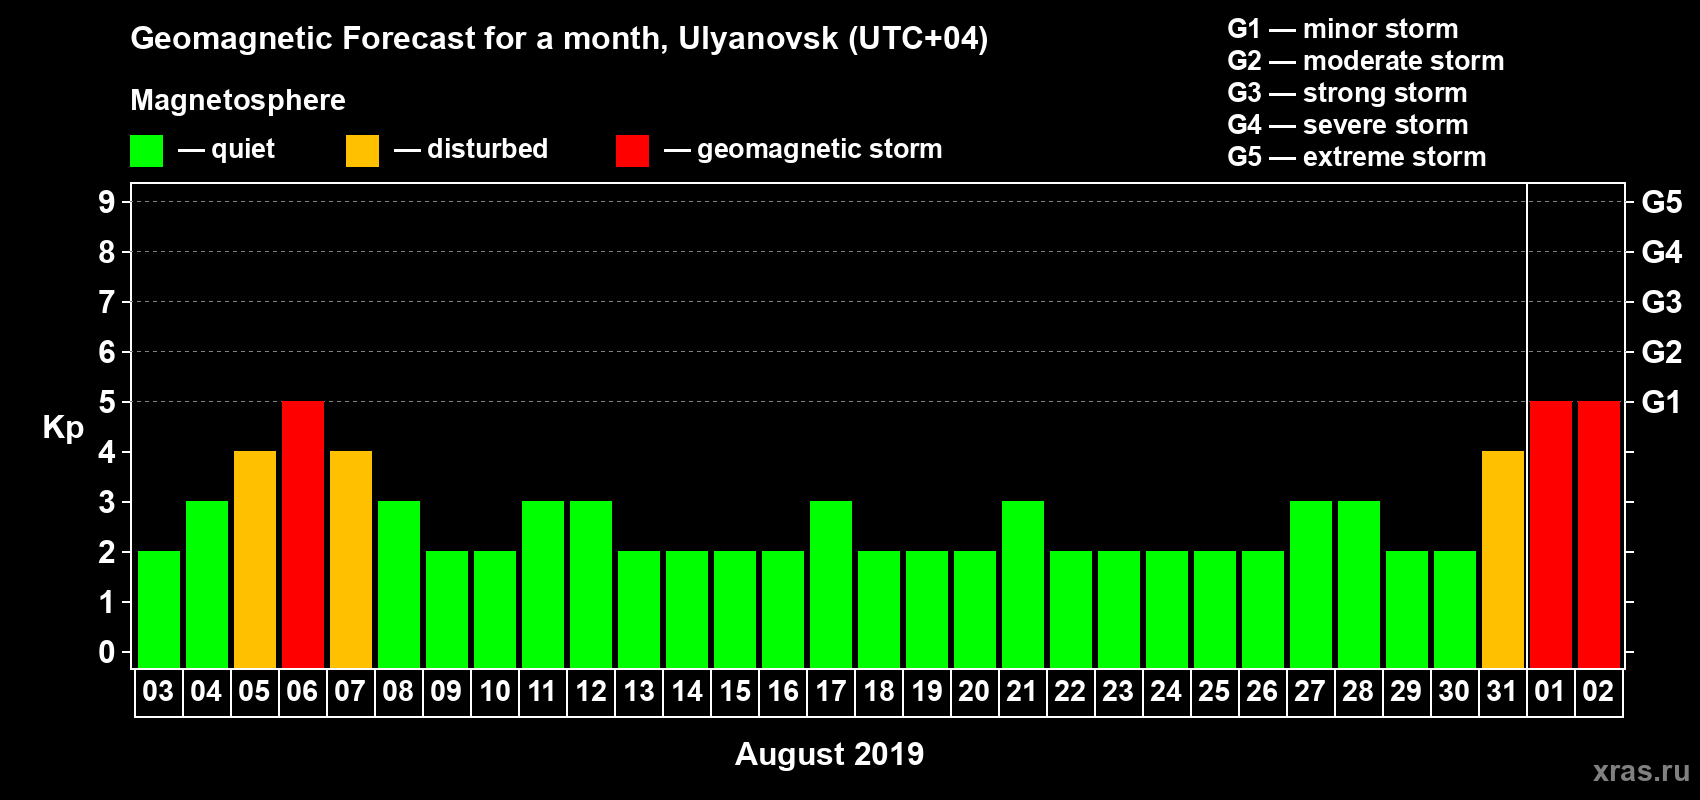Click the G1 label on right axis
This screenshot has height=800, width=1700.
click(1662, 402)
